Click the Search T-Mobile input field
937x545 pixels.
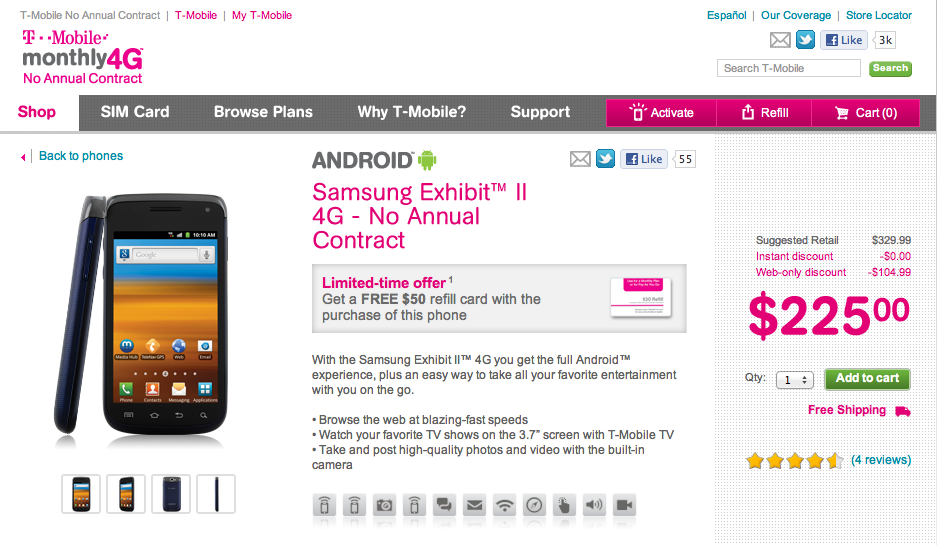(x=788, y=68)
